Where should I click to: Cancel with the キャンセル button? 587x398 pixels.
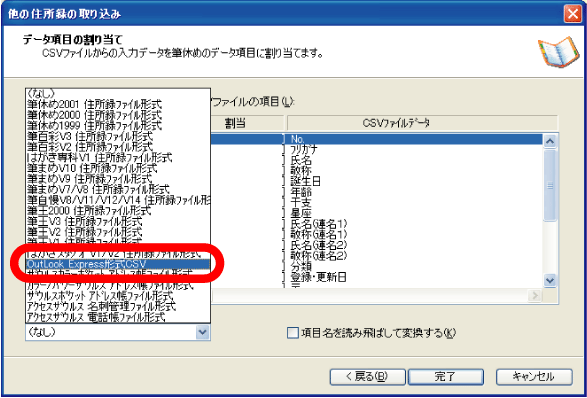point(534,377)
